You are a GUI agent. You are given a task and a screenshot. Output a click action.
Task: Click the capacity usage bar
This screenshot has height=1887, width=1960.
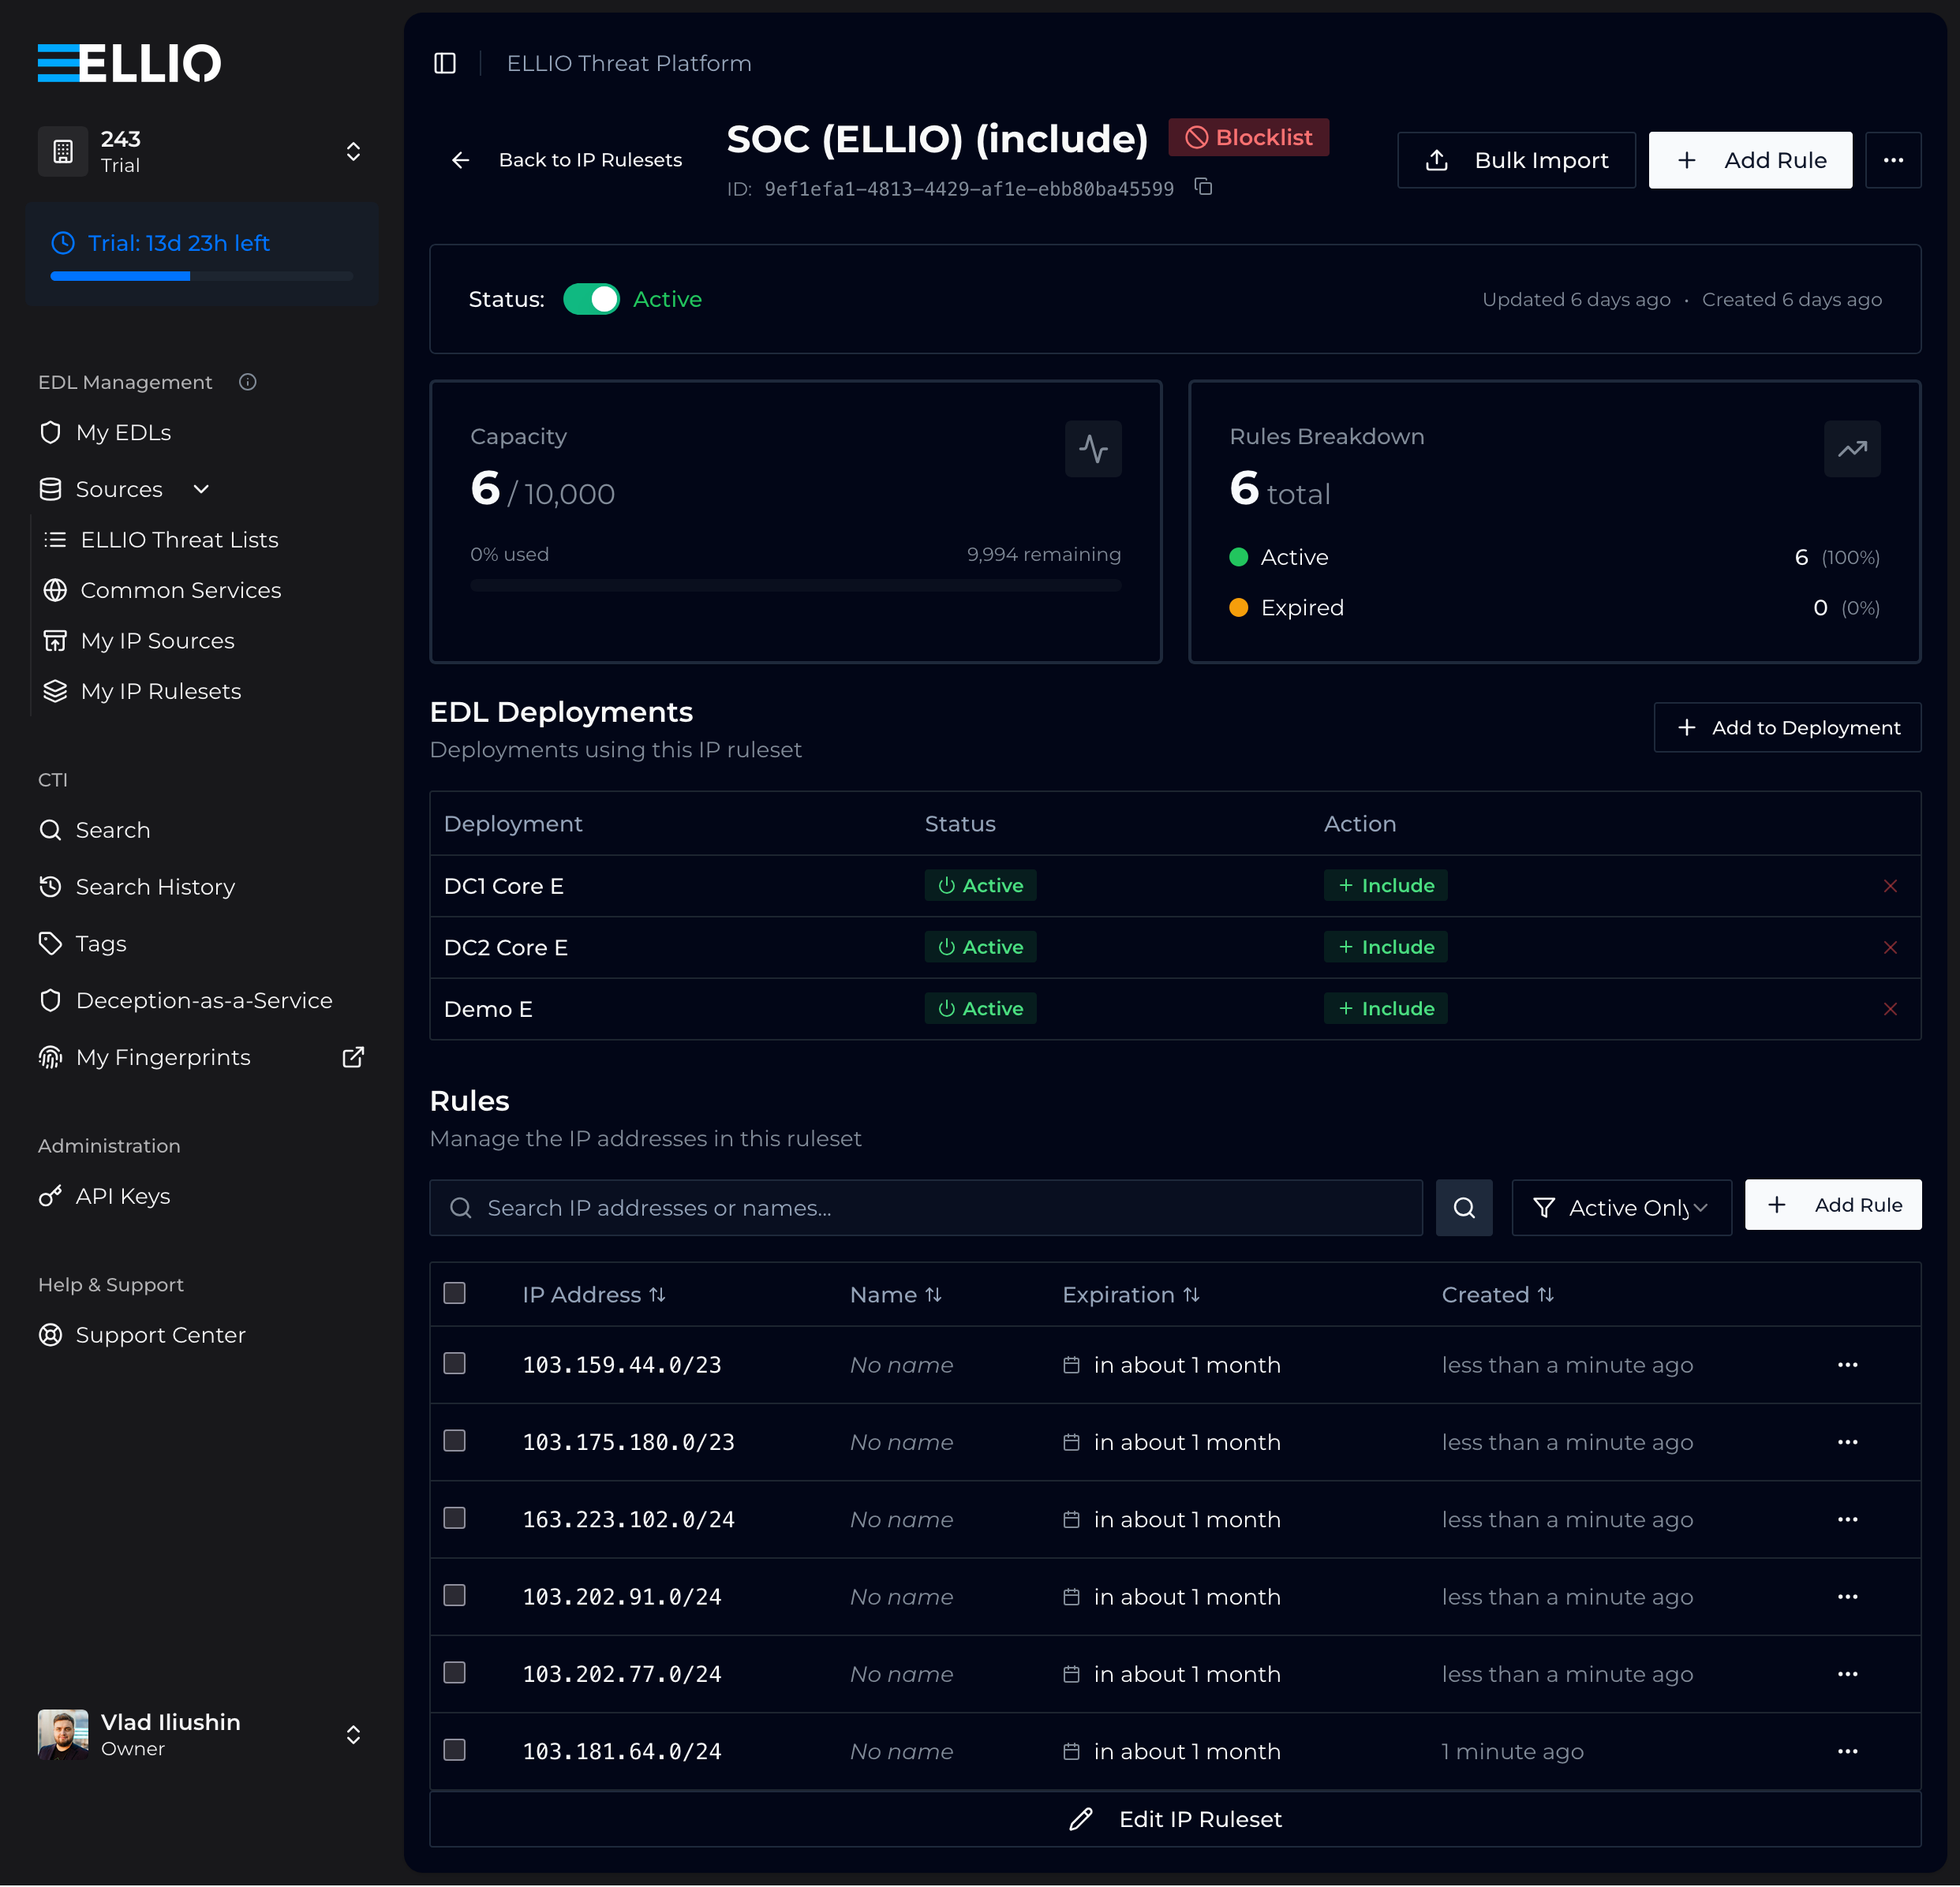click(x=795, y=586)
